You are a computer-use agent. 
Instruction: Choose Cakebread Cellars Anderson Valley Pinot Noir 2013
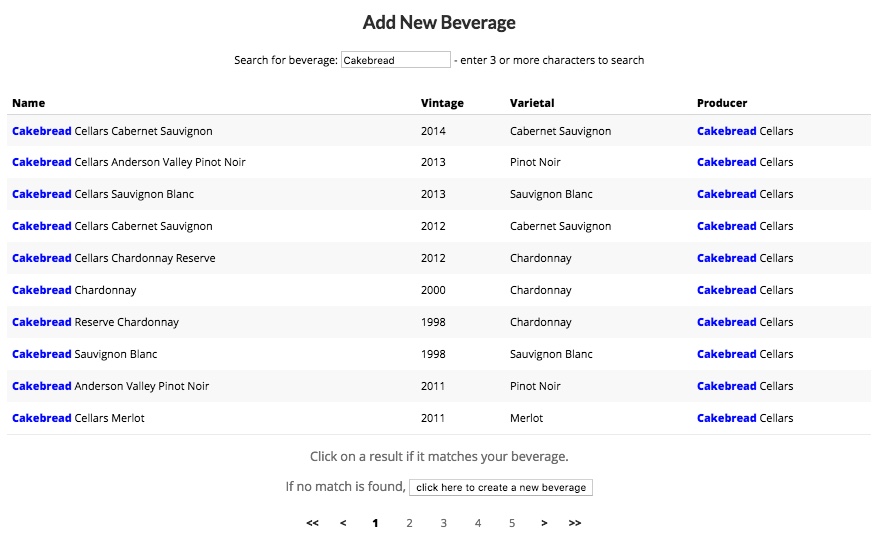pyautogui.click(x=439, y=162)
